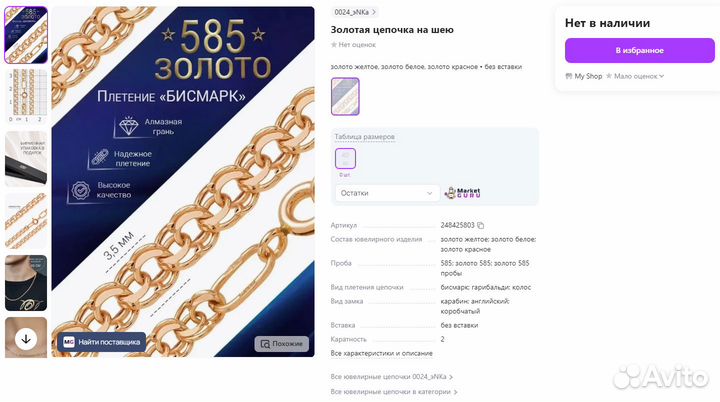Select the chain on neck model thumbnail
The width and height of the screenshot is (720, 402).
(x=26, y=283)
